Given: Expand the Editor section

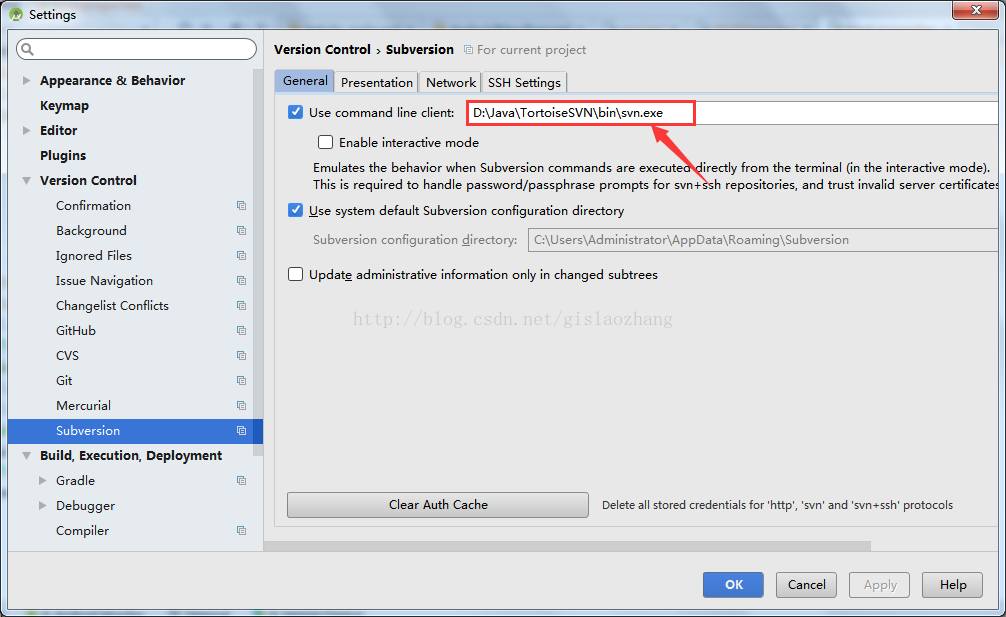Looking at the screenshot, I should point(26,130).
